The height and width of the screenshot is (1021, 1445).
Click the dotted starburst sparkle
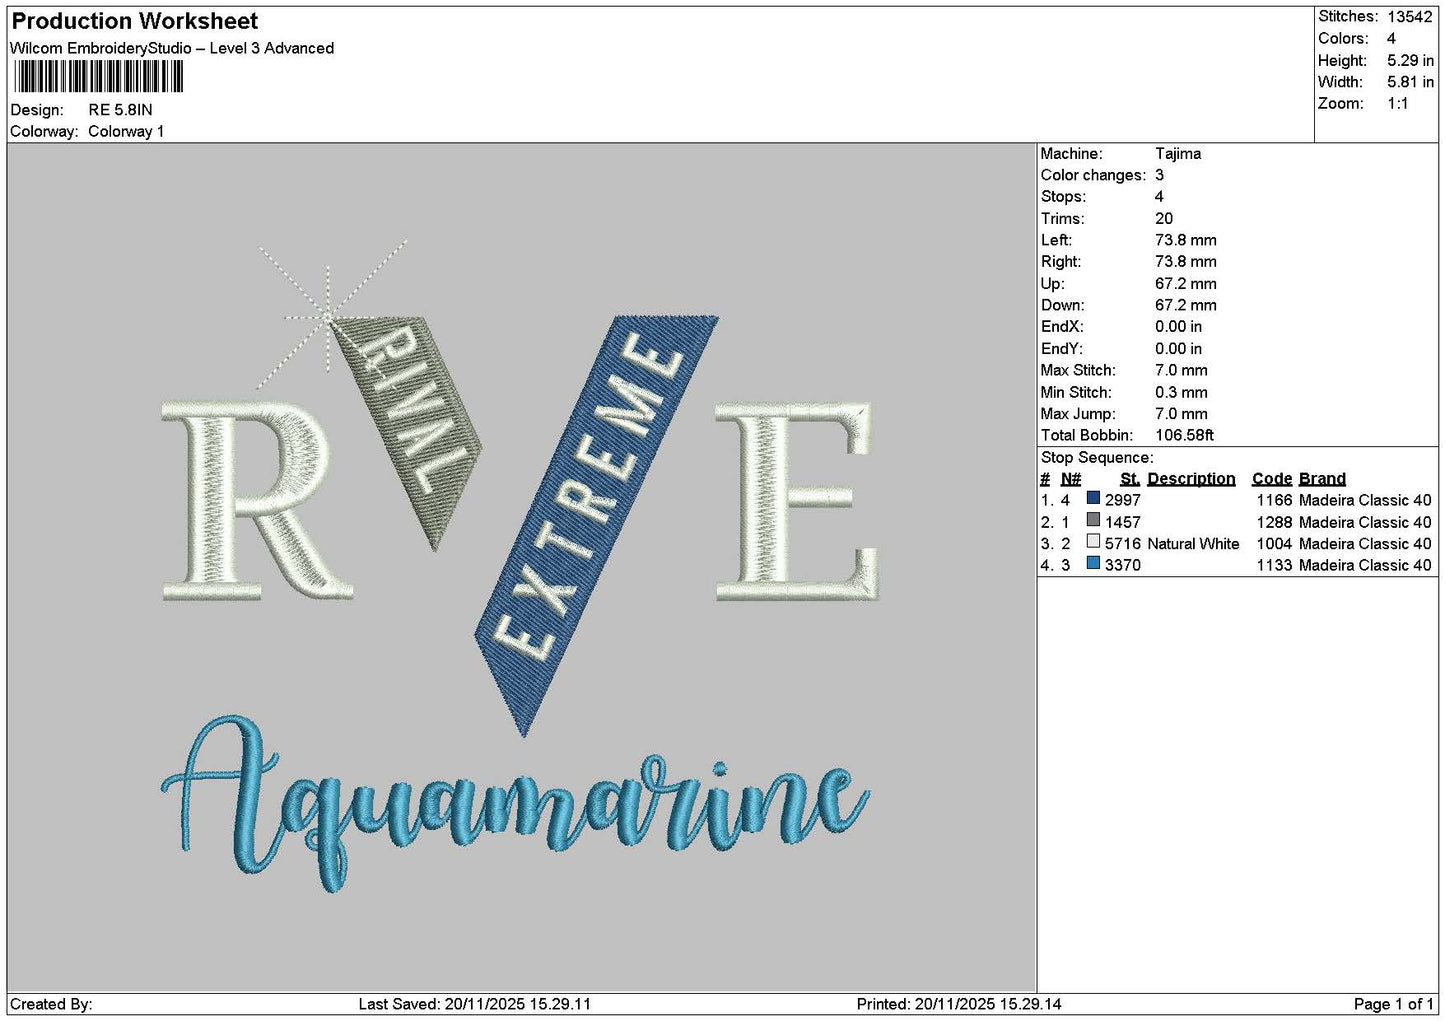coord(329,313)
